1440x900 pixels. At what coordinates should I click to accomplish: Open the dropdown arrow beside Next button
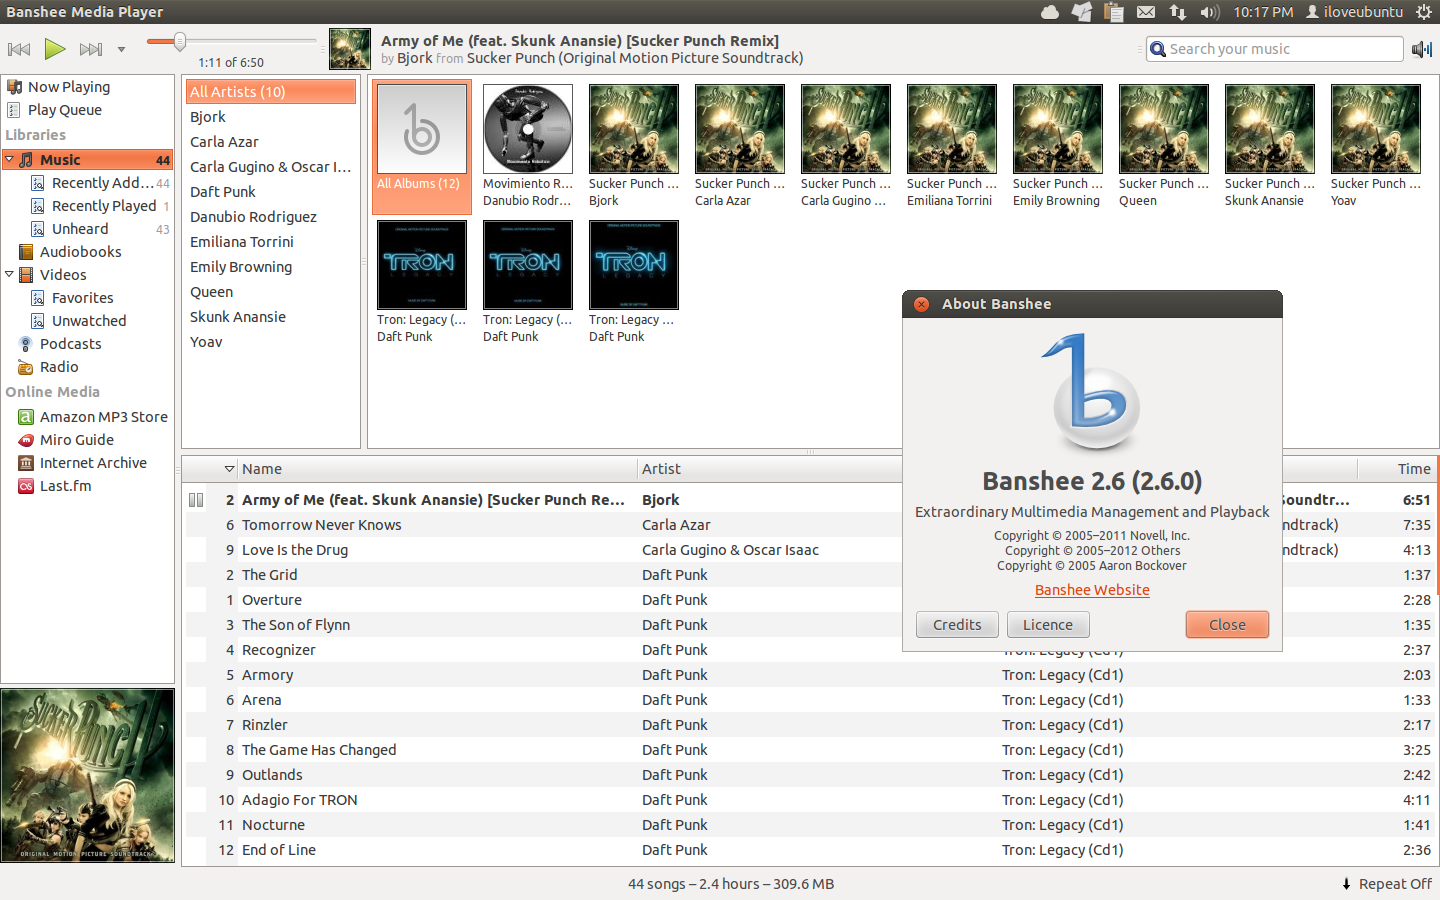pyautogui.click(x=121, y=49)
